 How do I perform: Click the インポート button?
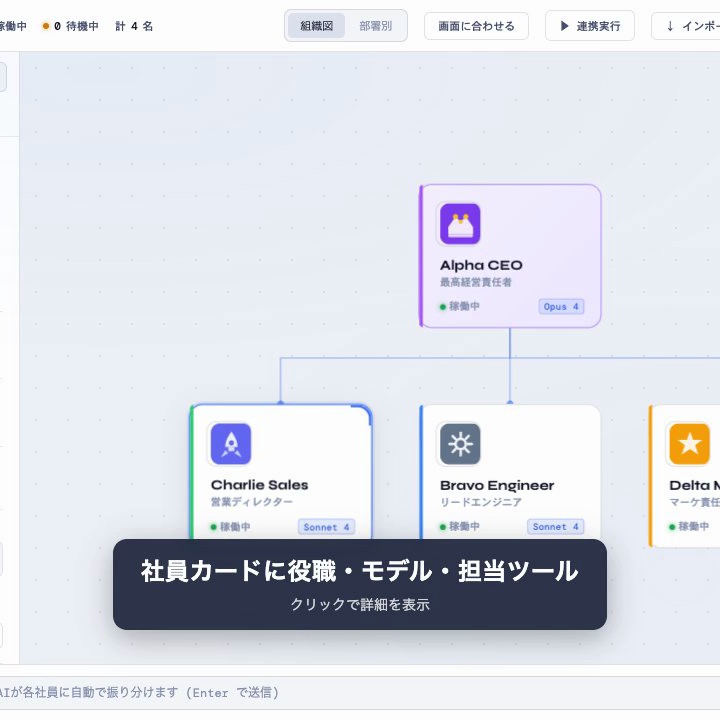(686, 26)
